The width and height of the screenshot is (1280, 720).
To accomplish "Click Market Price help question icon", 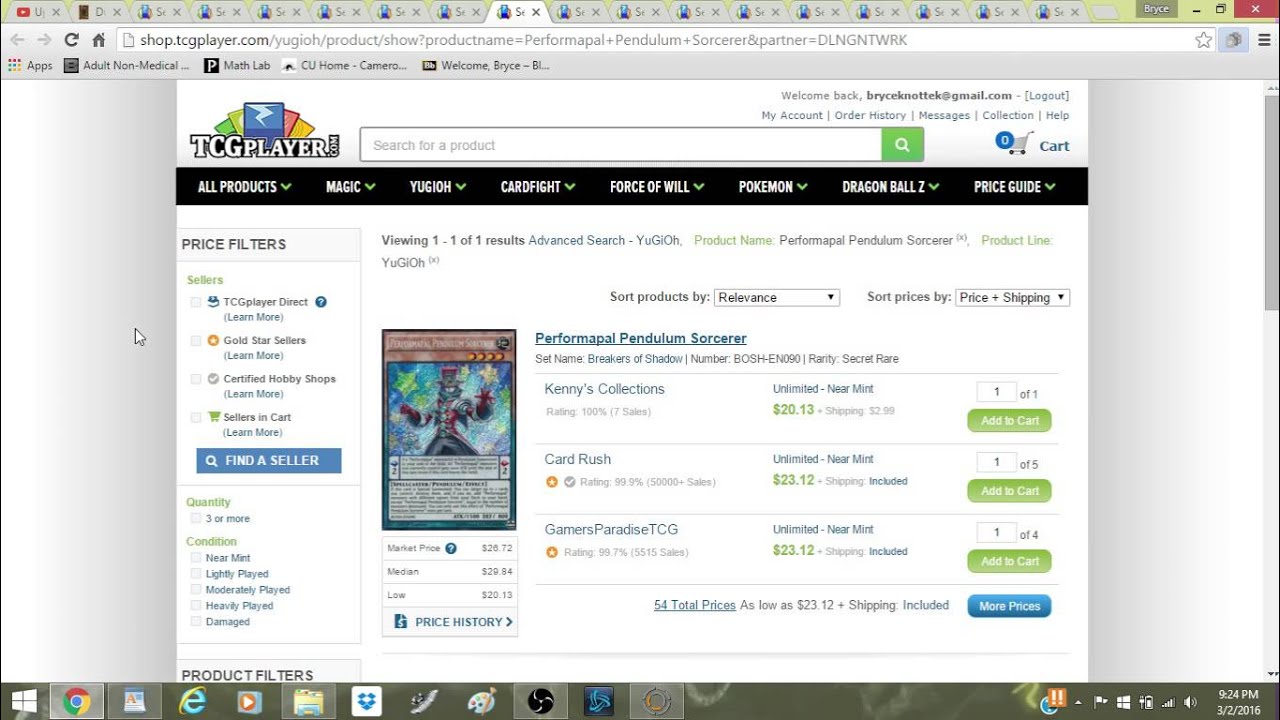I will coord(451,548).
